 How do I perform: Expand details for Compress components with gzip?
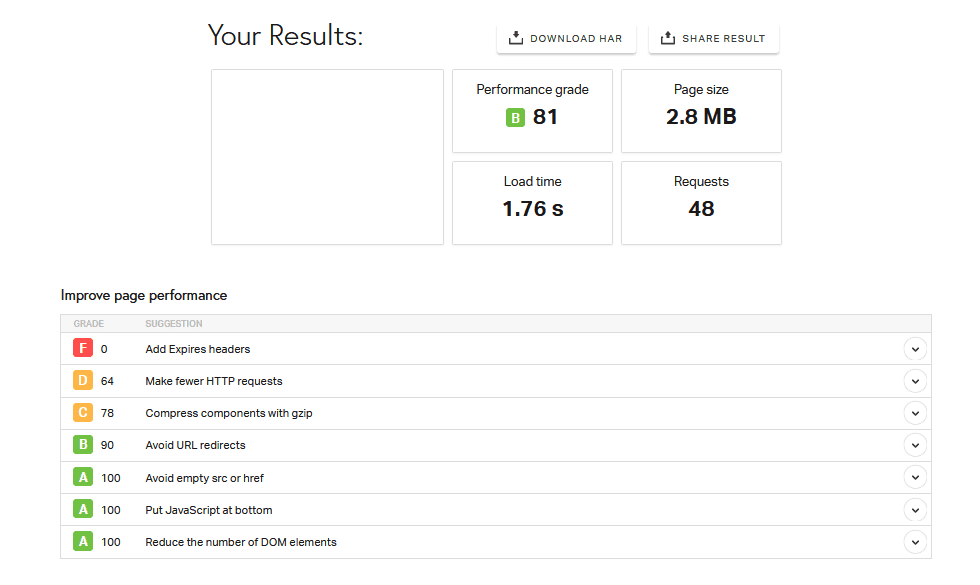[x=915, y=412]
